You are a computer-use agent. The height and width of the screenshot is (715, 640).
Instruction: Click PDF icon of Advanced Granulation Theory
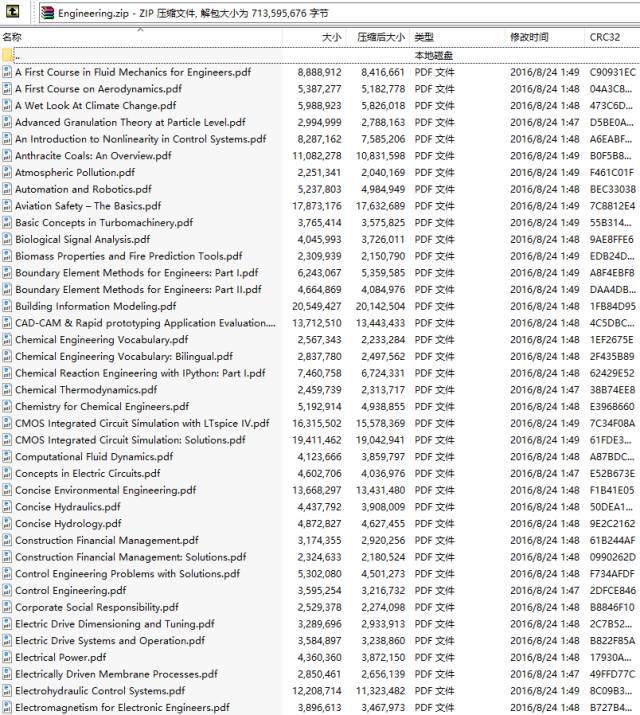pos(7,122)
